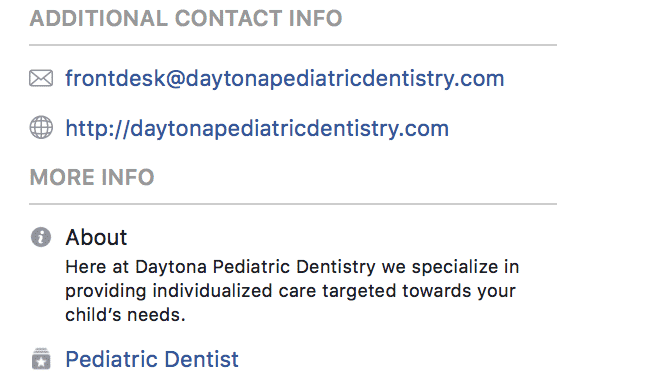Open the Pediatric Dentist category link

pos(152,359)
